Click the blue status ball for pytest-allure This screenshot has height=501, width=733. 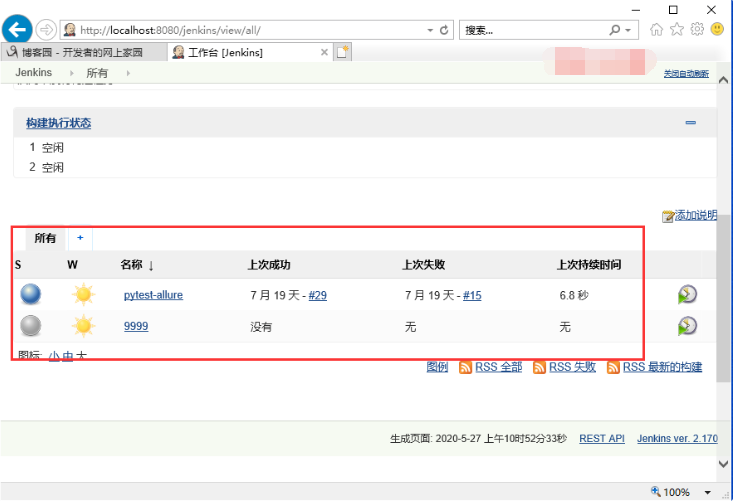[31, 294]
